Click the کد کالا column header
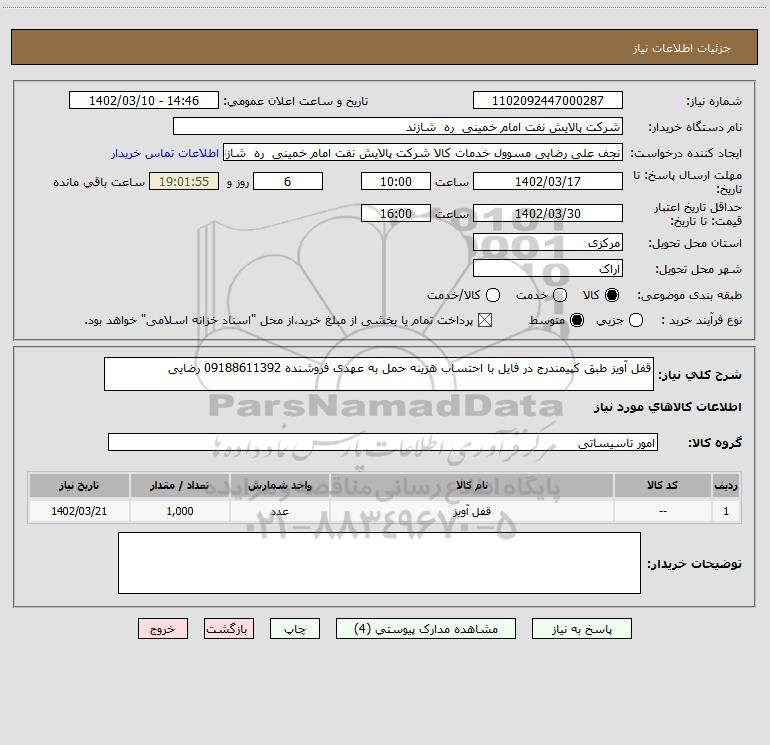The image size is (770, 745). point(662,485)
